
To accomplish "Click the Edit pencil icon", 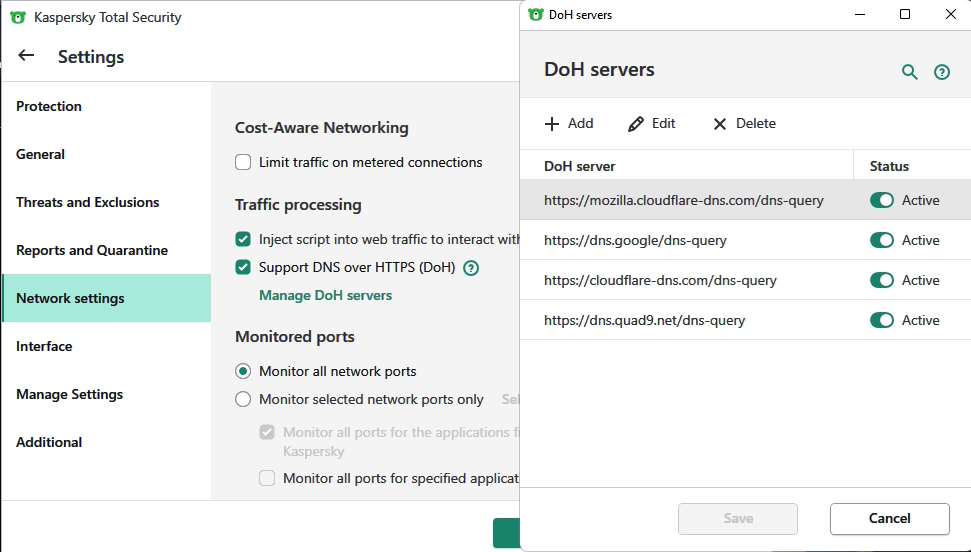I will click(636, 124).
